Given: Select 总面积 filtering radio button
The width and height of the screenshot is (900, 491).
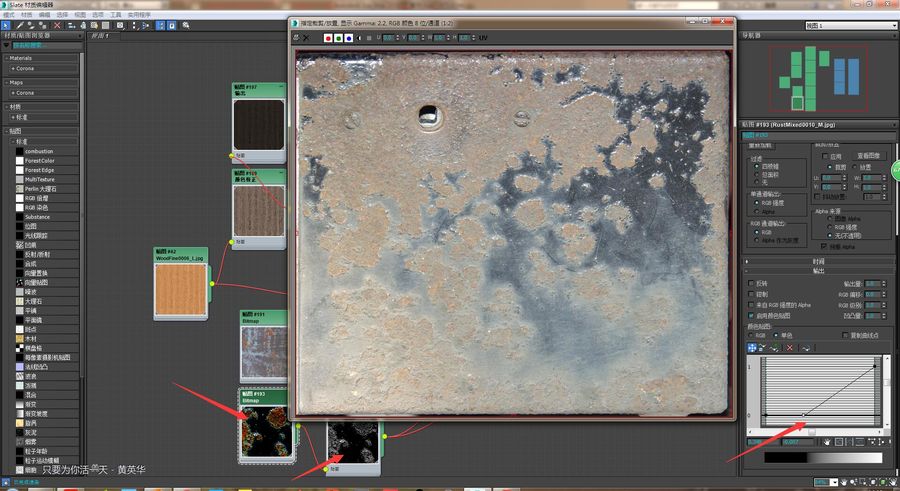Looking at the screenshot, I should [x=757, y=174].
